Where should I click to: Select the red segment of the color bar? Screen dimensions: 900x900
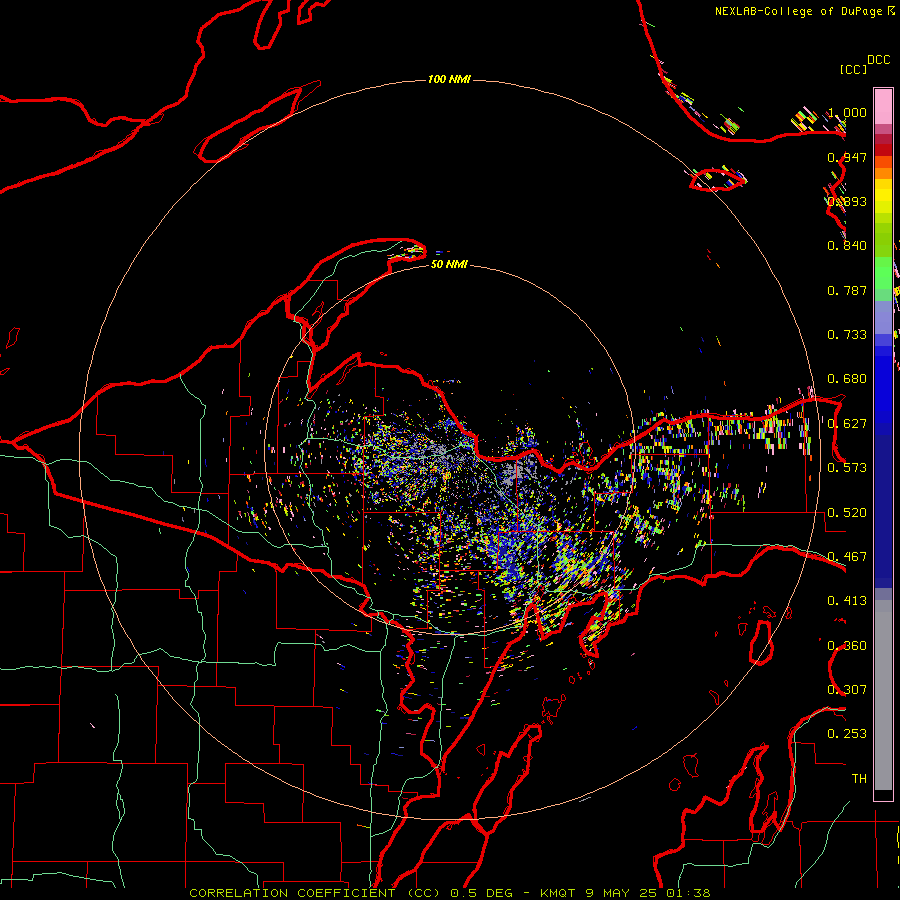883,150
